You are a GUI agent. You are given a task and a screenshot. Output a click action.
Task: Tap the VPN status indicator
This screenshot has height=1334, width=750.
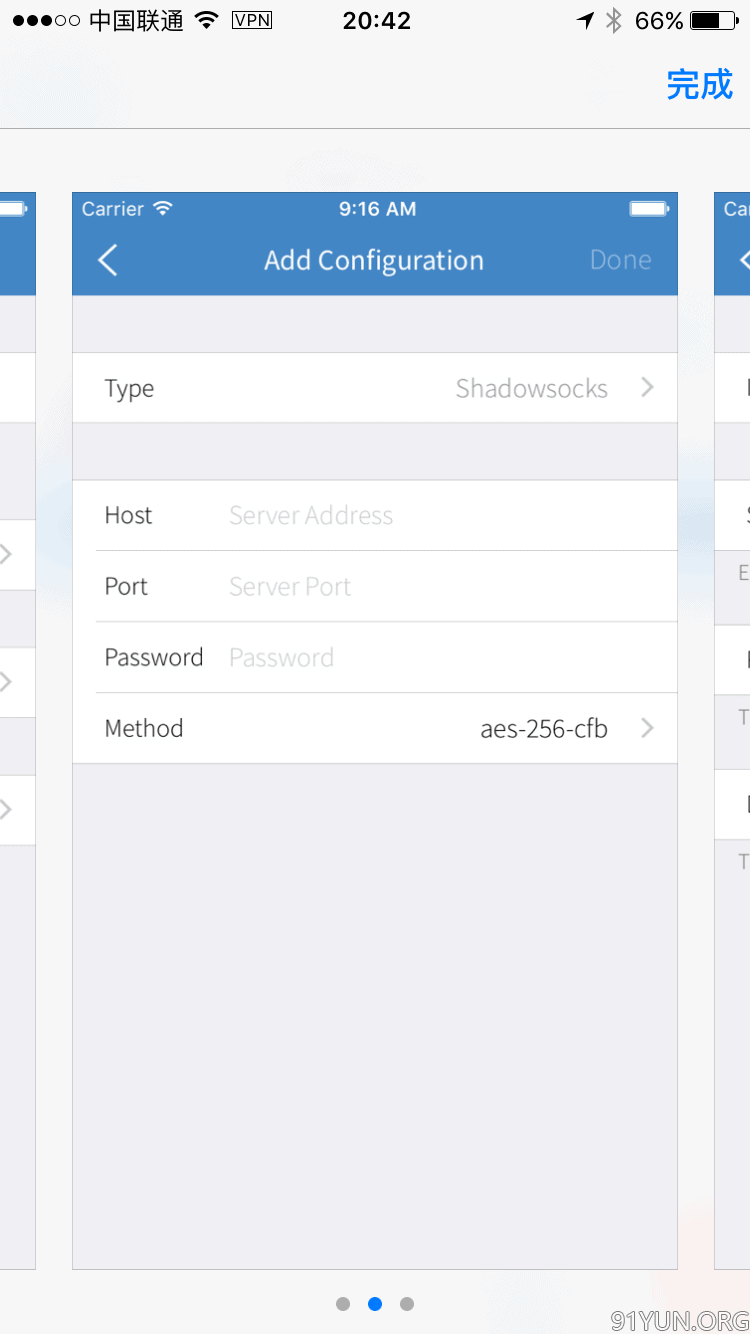pyautogui.click(x=252, y=20)
